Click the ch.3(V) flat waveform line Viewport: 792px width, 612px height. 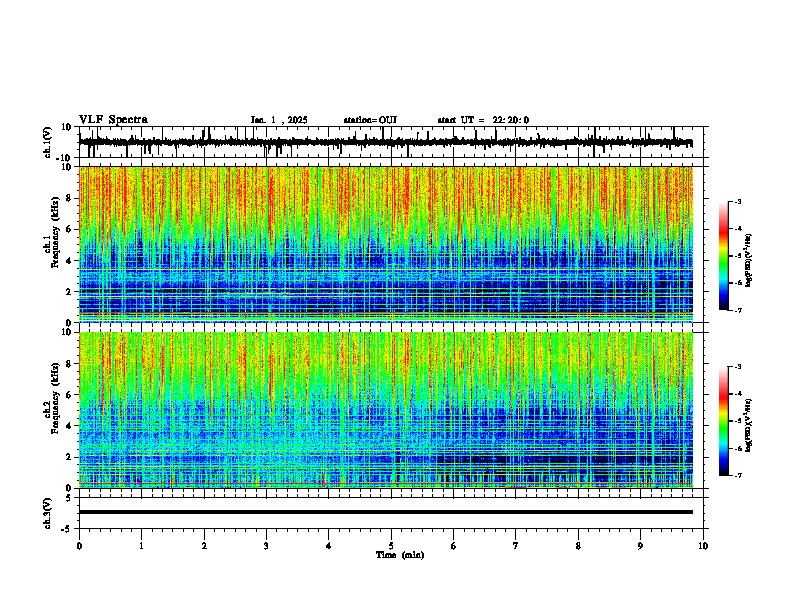(386, 512)
